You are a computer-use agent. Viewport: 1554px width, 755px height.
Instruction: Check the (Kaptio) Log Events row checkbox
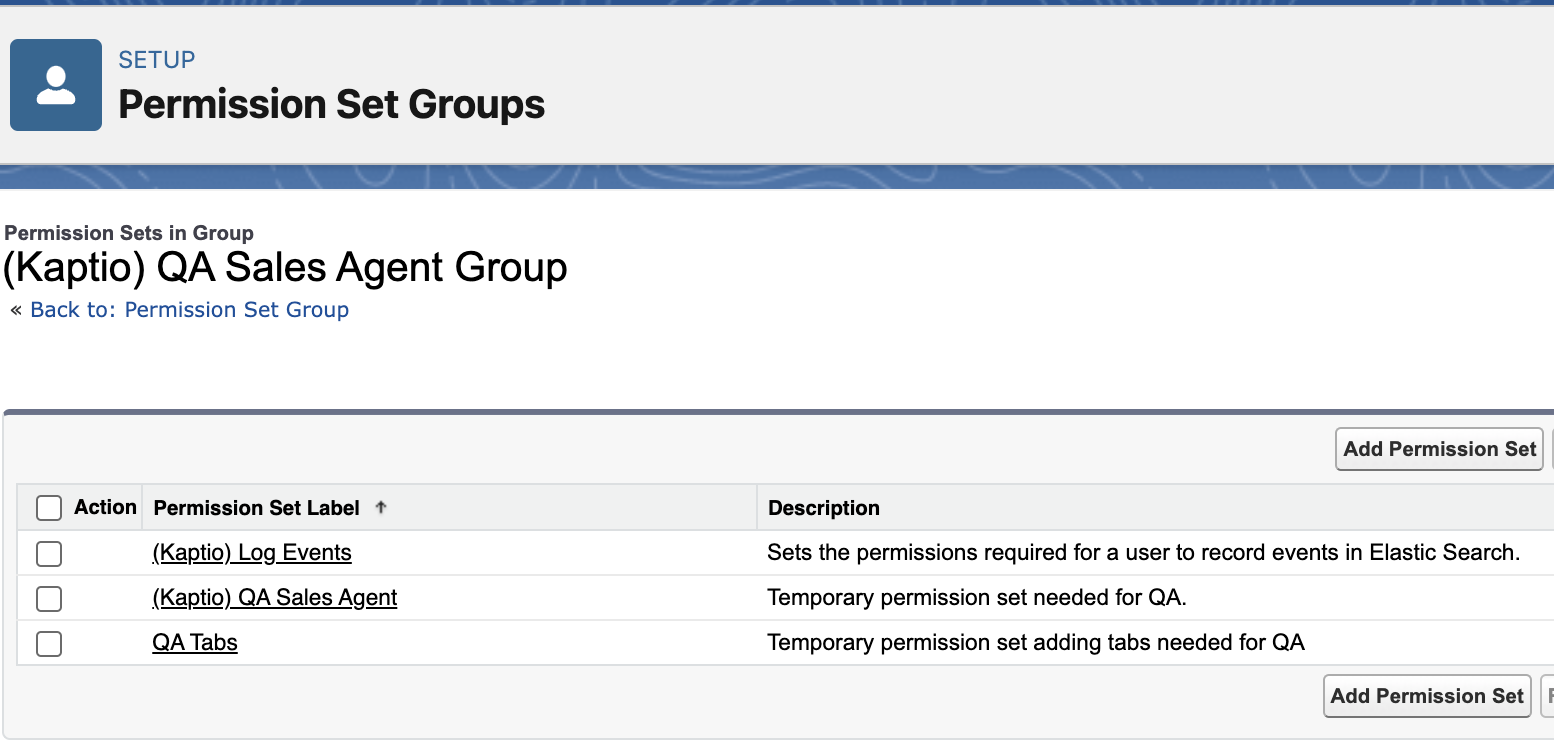[48, 553]
